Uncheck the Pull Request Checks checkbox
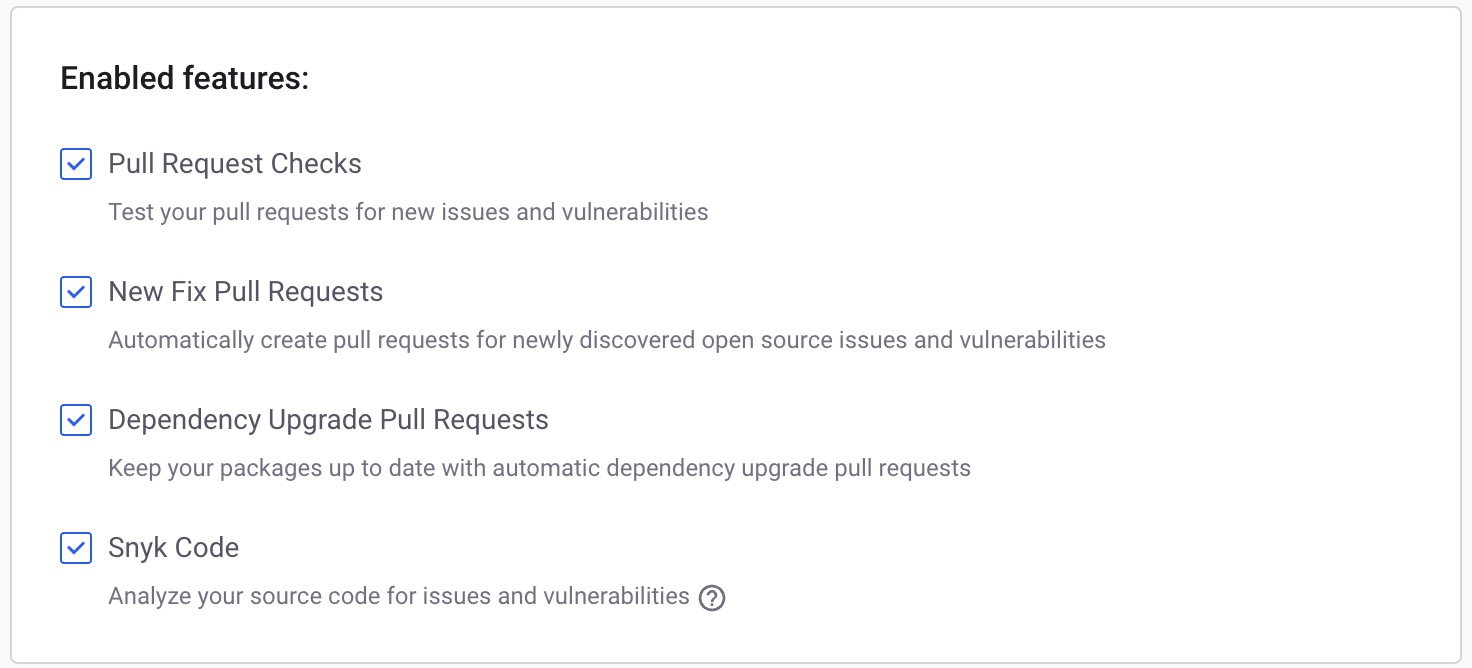 [76, 164]
